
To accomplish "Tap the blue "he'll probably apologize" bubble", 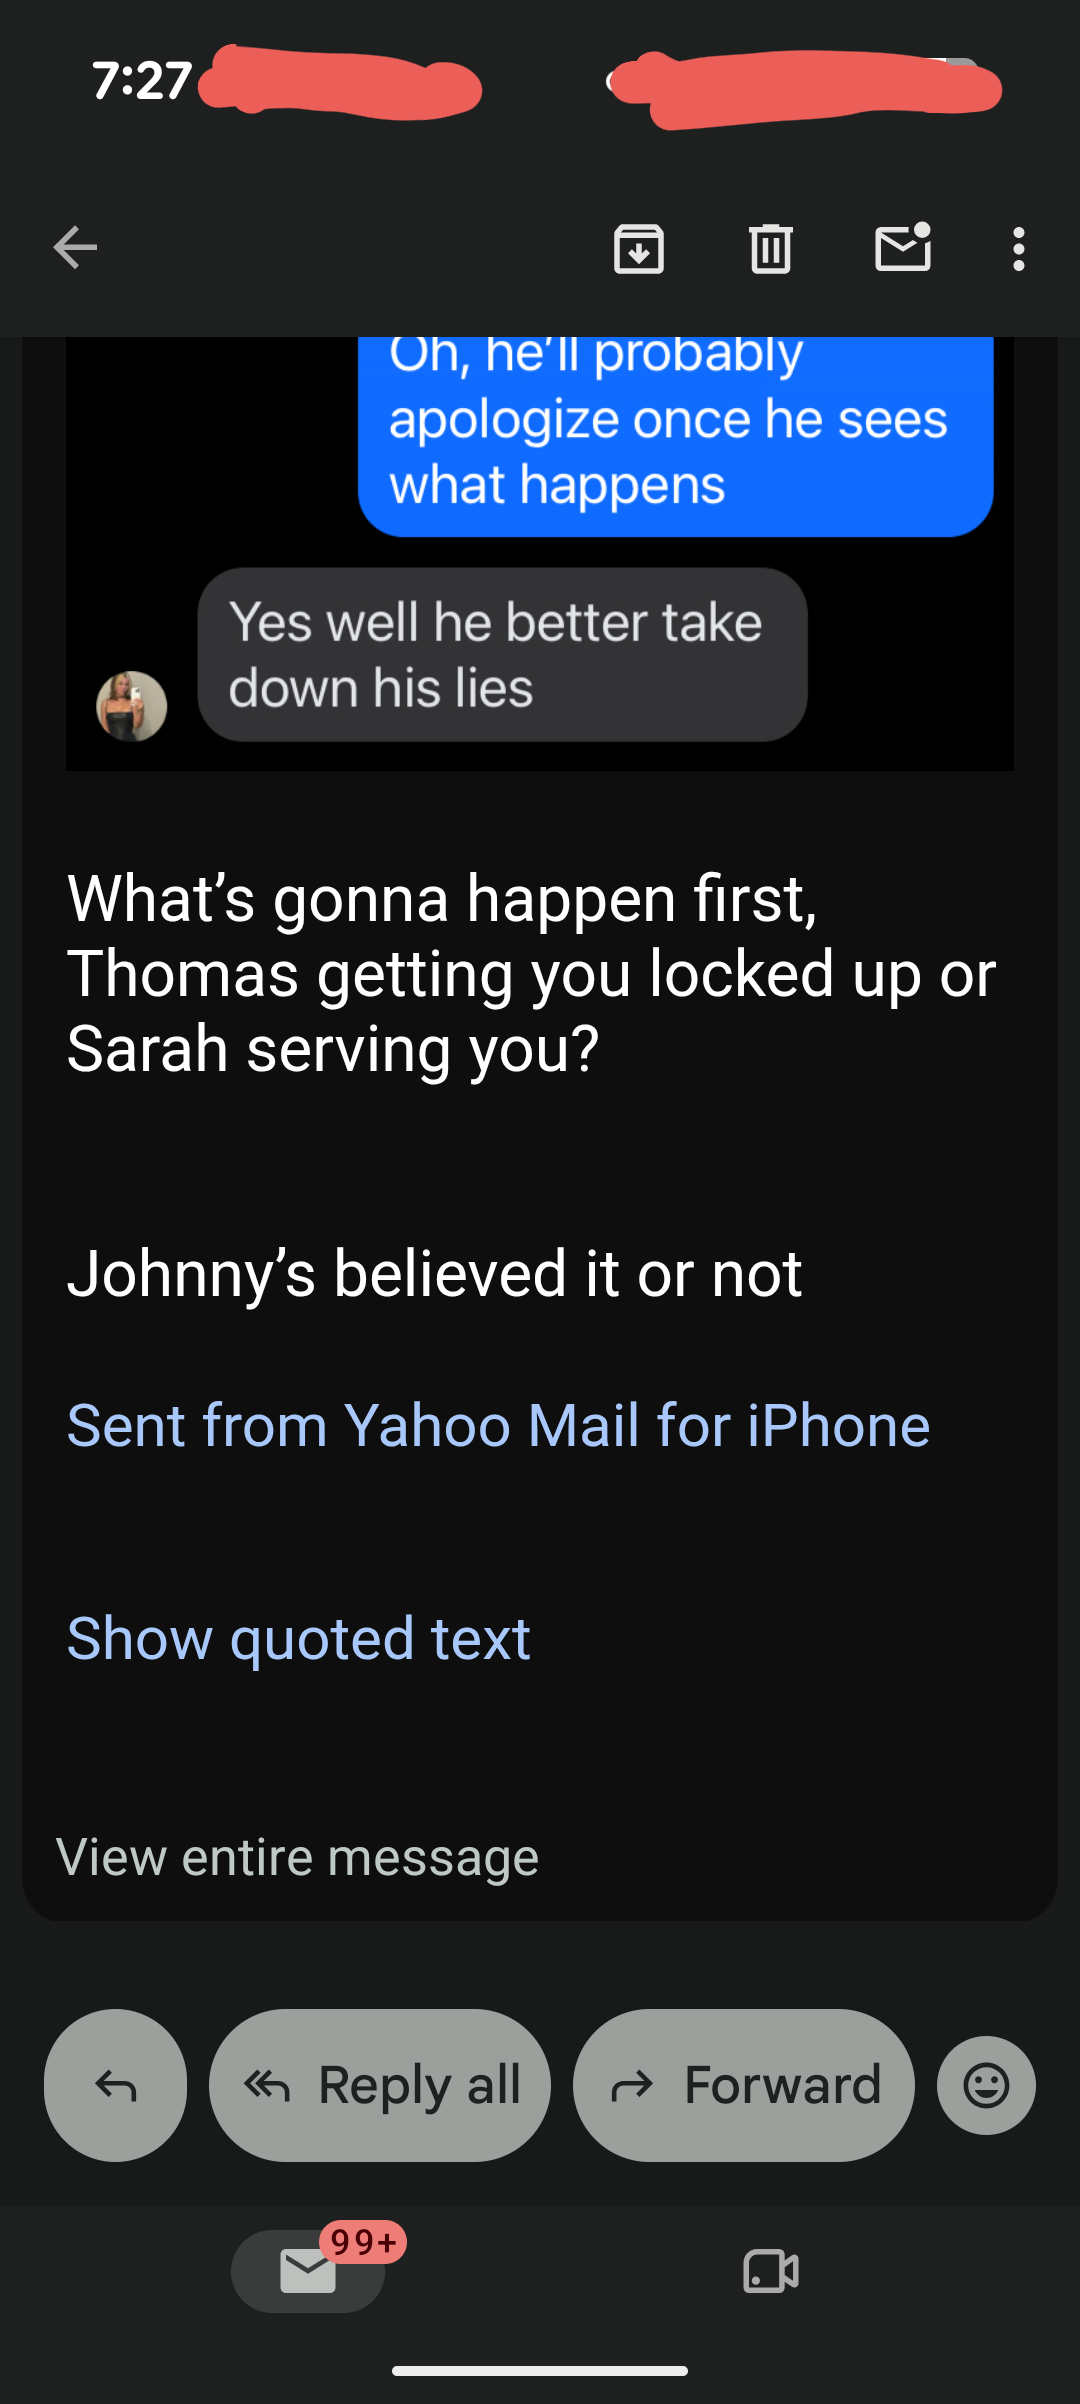I will 676,436.
